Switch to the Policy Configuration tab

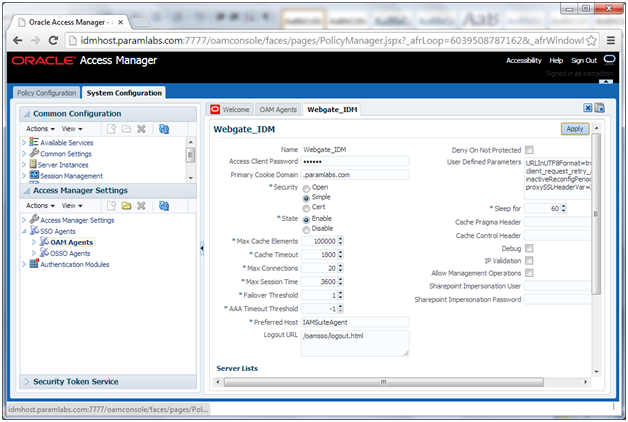tap(46, 93)
